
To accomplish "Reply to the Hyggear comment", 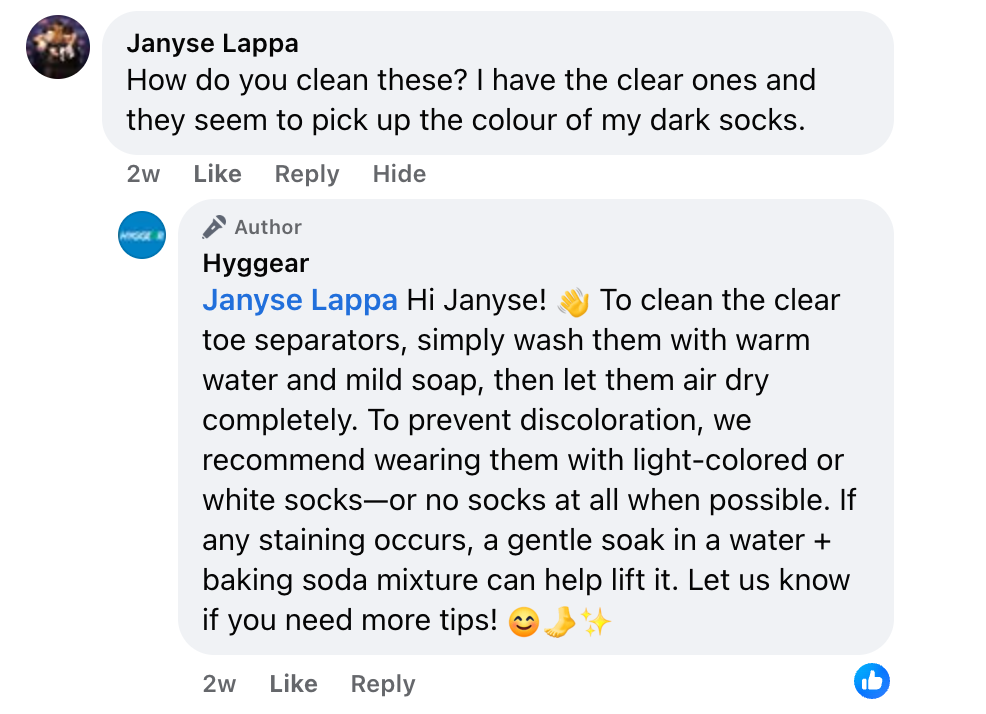I will 383,684.
